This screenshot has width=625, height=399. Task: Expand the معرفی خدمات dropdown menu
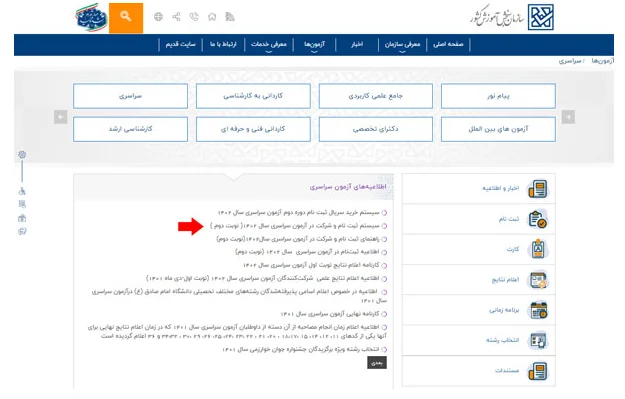pyautogui.click(x=269, y=45)
